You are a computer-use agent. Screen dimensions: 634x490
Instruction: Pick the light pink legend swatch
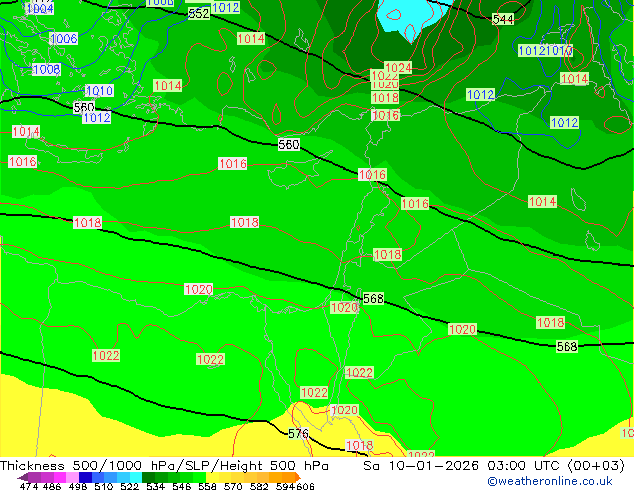(72, 477)
